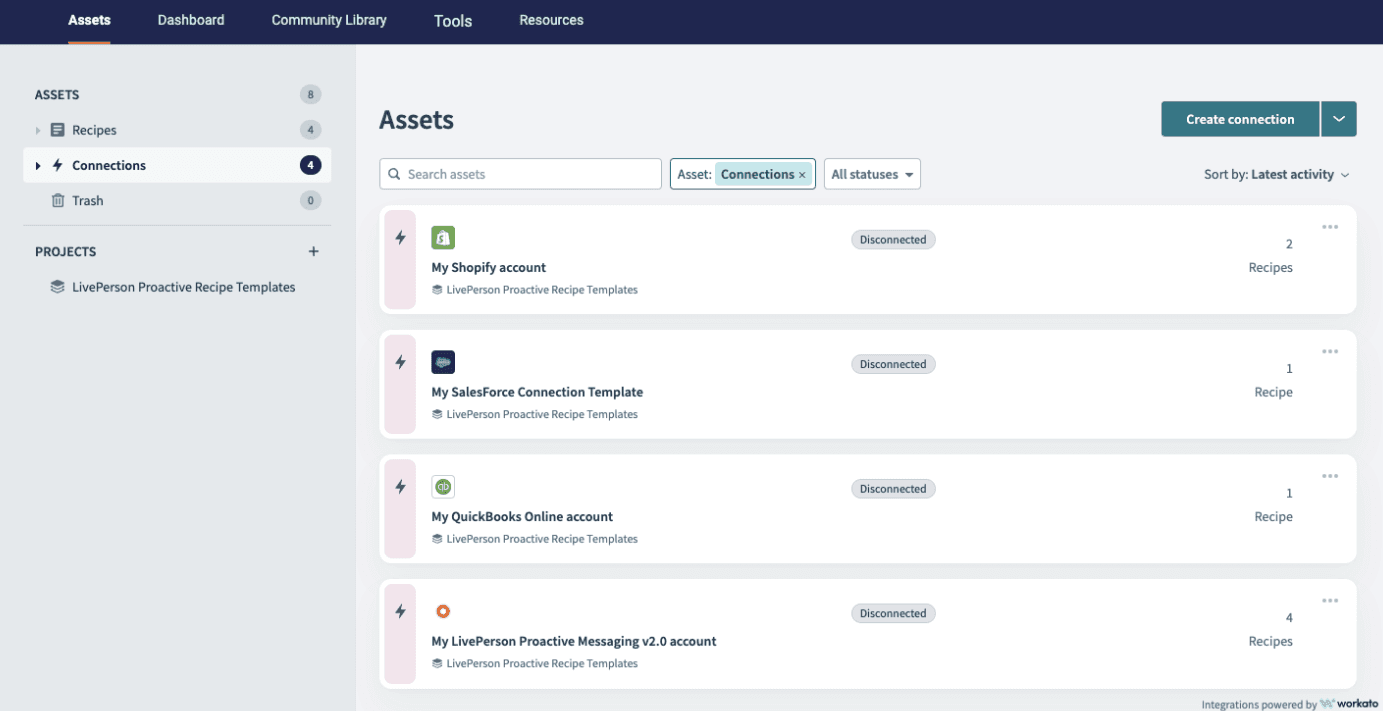
Task: Add a new project with plus icon
Action: 313,252
